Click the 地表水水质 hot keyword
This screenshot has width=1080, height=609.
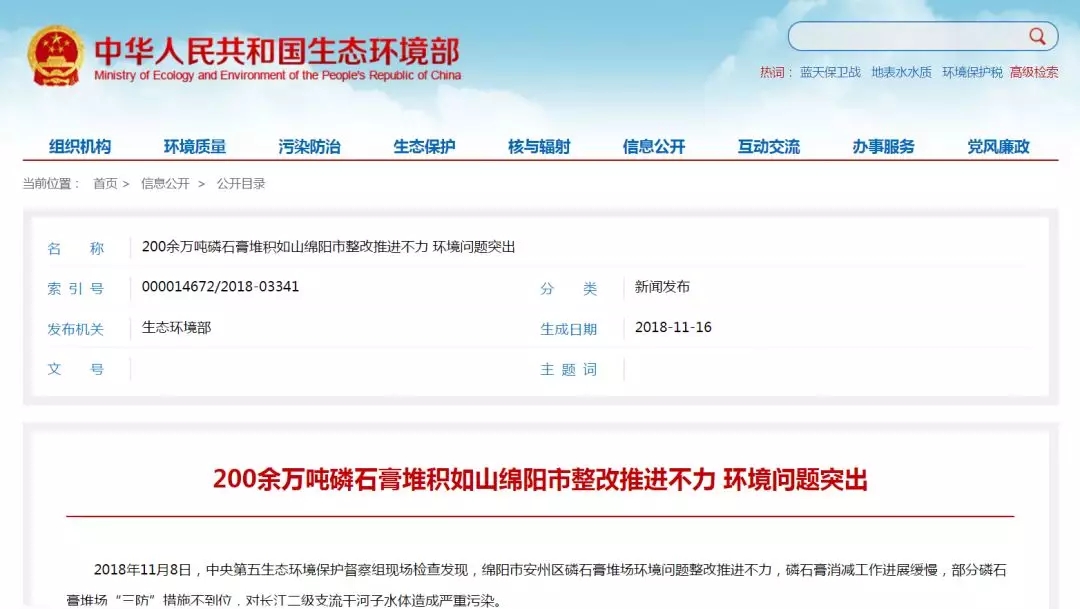[901, 72]
